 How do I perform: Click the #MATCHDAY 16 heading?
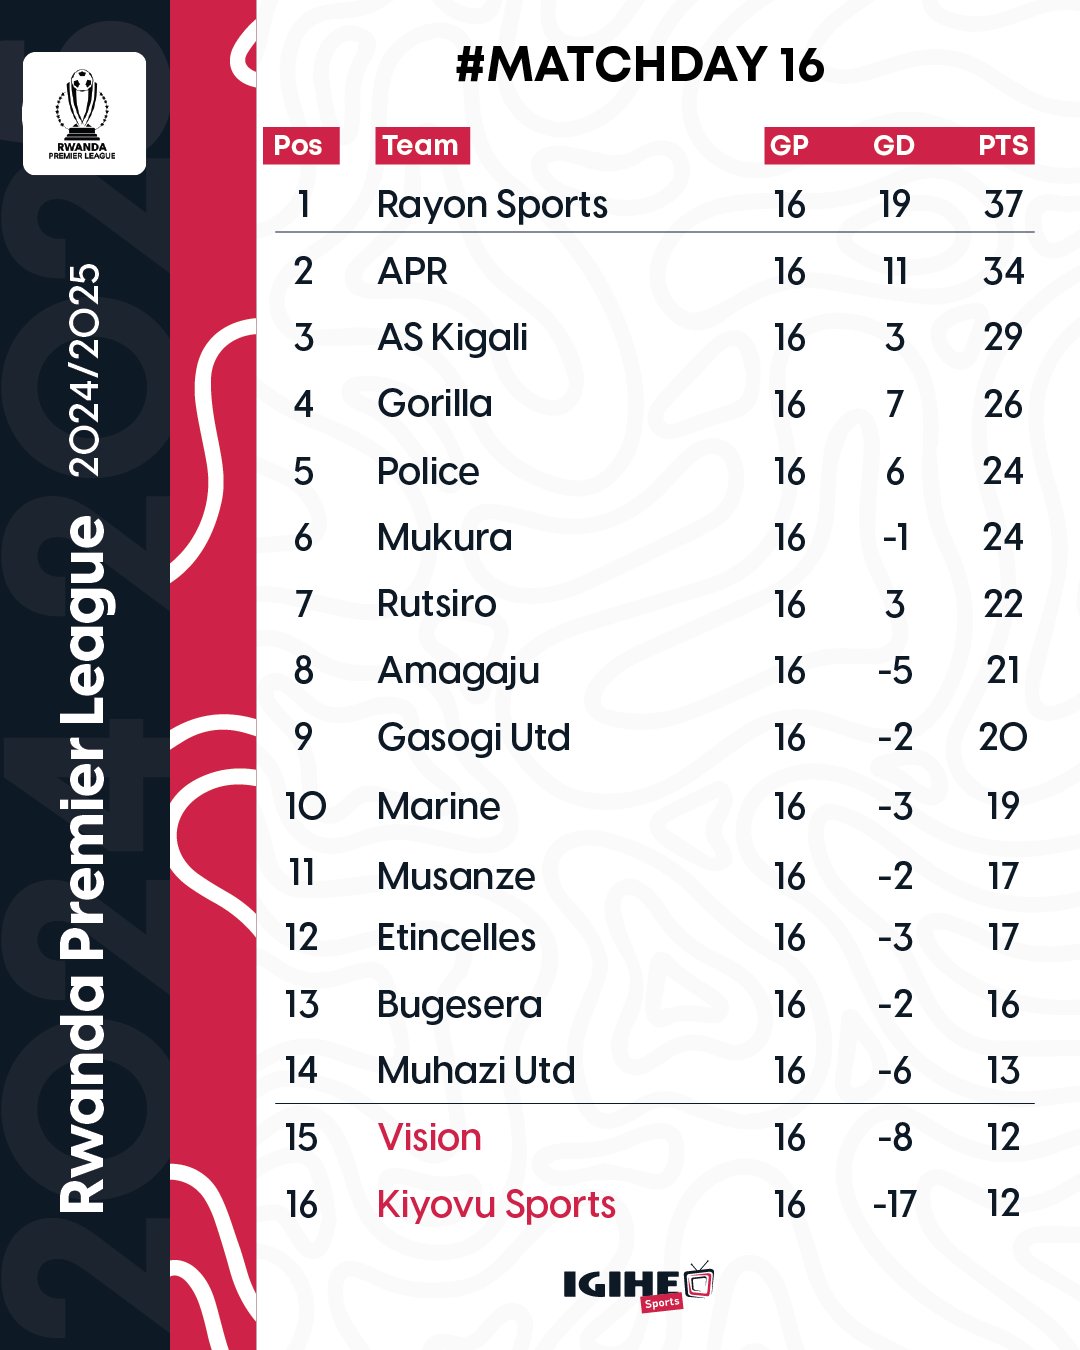tap(640, 65)
